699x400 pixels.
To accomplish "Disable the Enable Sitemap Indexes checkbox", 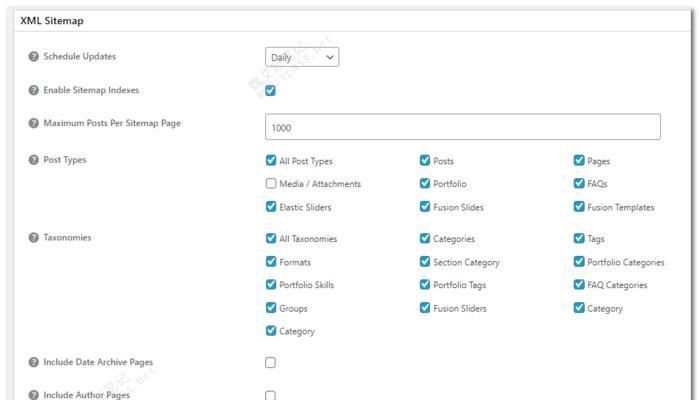I will pos(271,91).
